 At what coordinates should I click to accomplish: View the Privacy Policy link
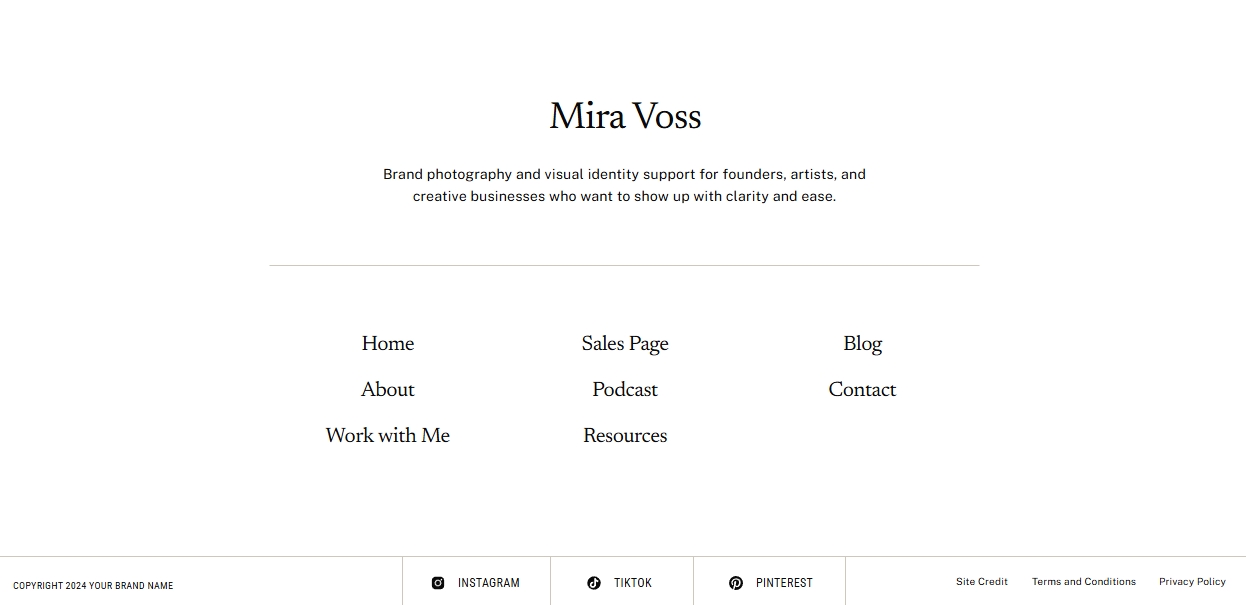coord(1192,582)
